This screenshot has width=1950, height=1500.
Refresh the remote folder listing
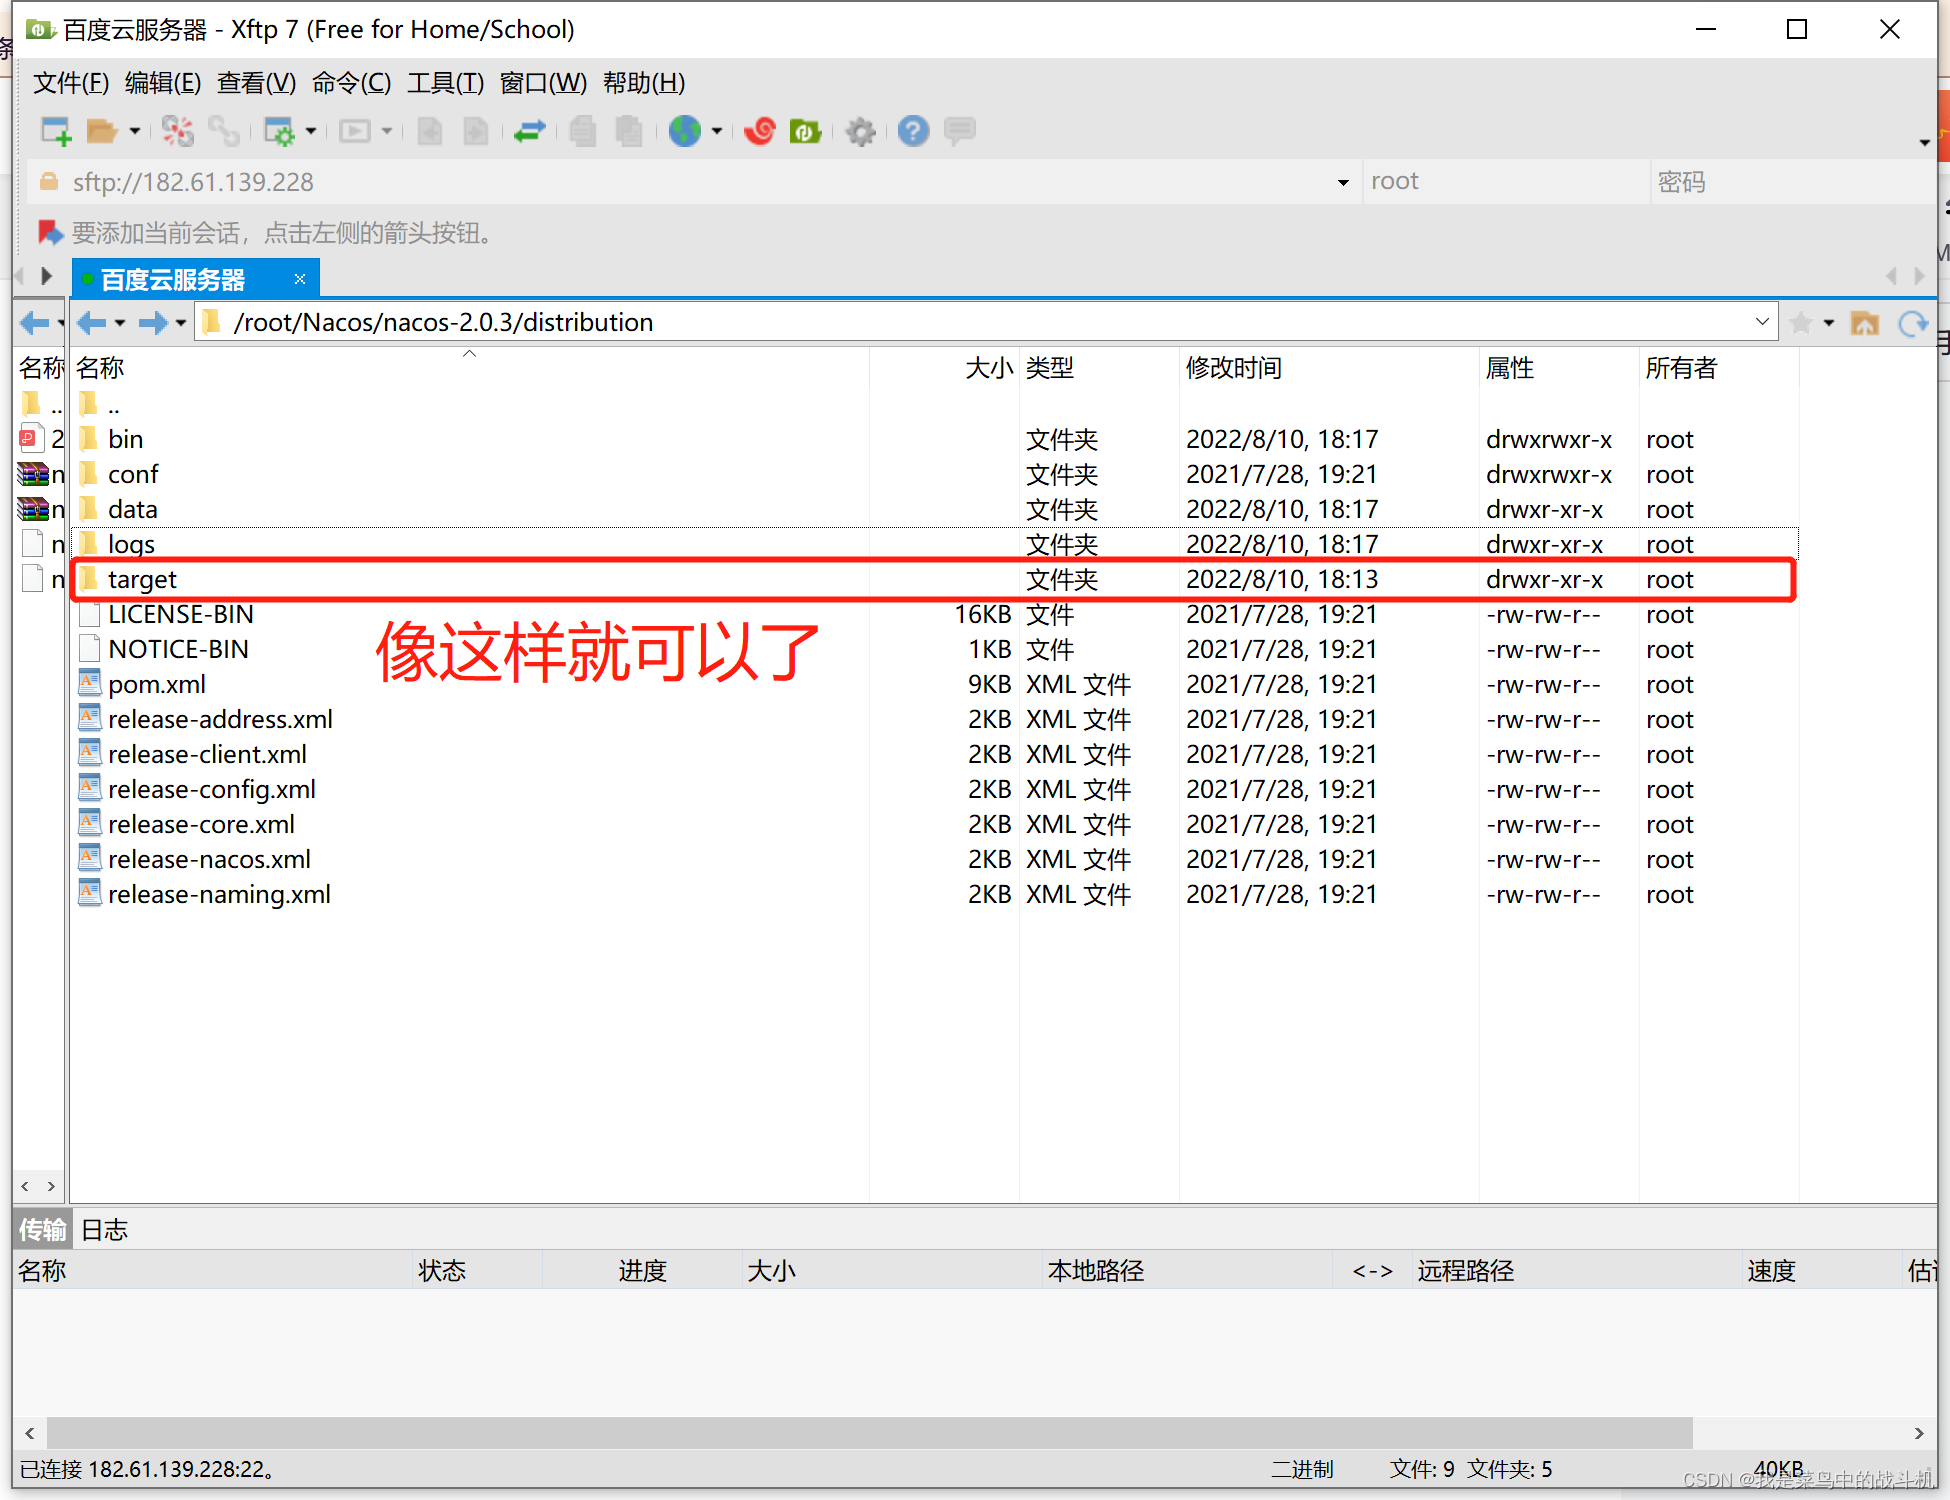1912,323
